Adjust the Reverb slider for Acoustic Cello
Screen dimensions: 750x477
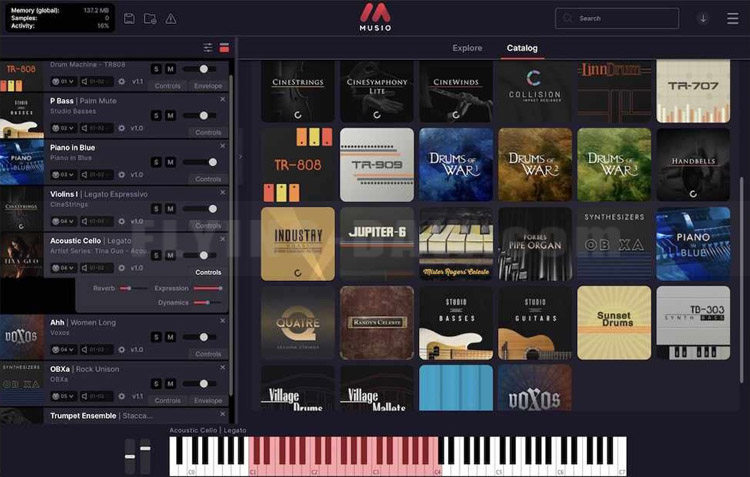pyautogui.click(x=133, y=288)
